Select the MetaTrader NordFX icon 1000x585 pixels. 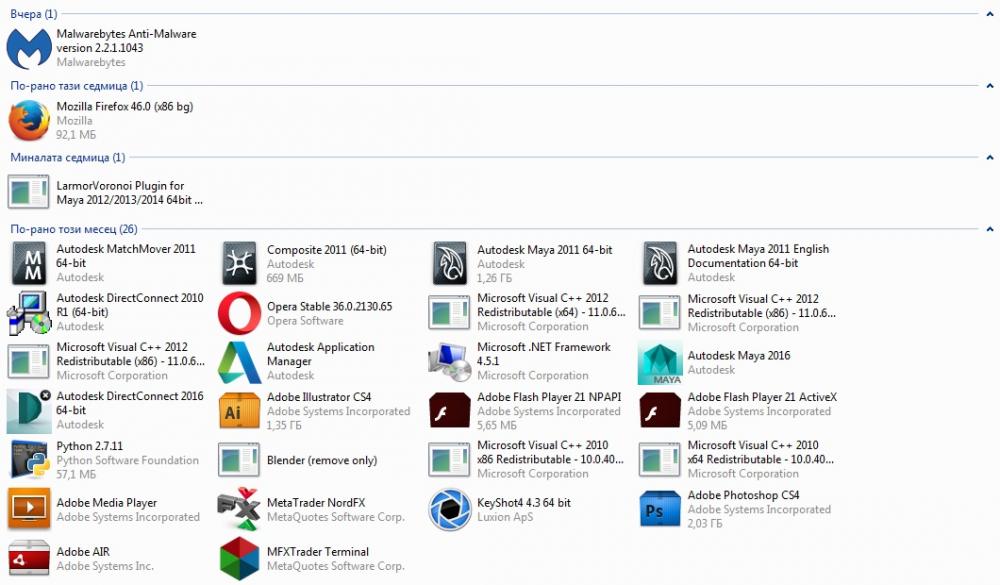[x=239, y=508]
